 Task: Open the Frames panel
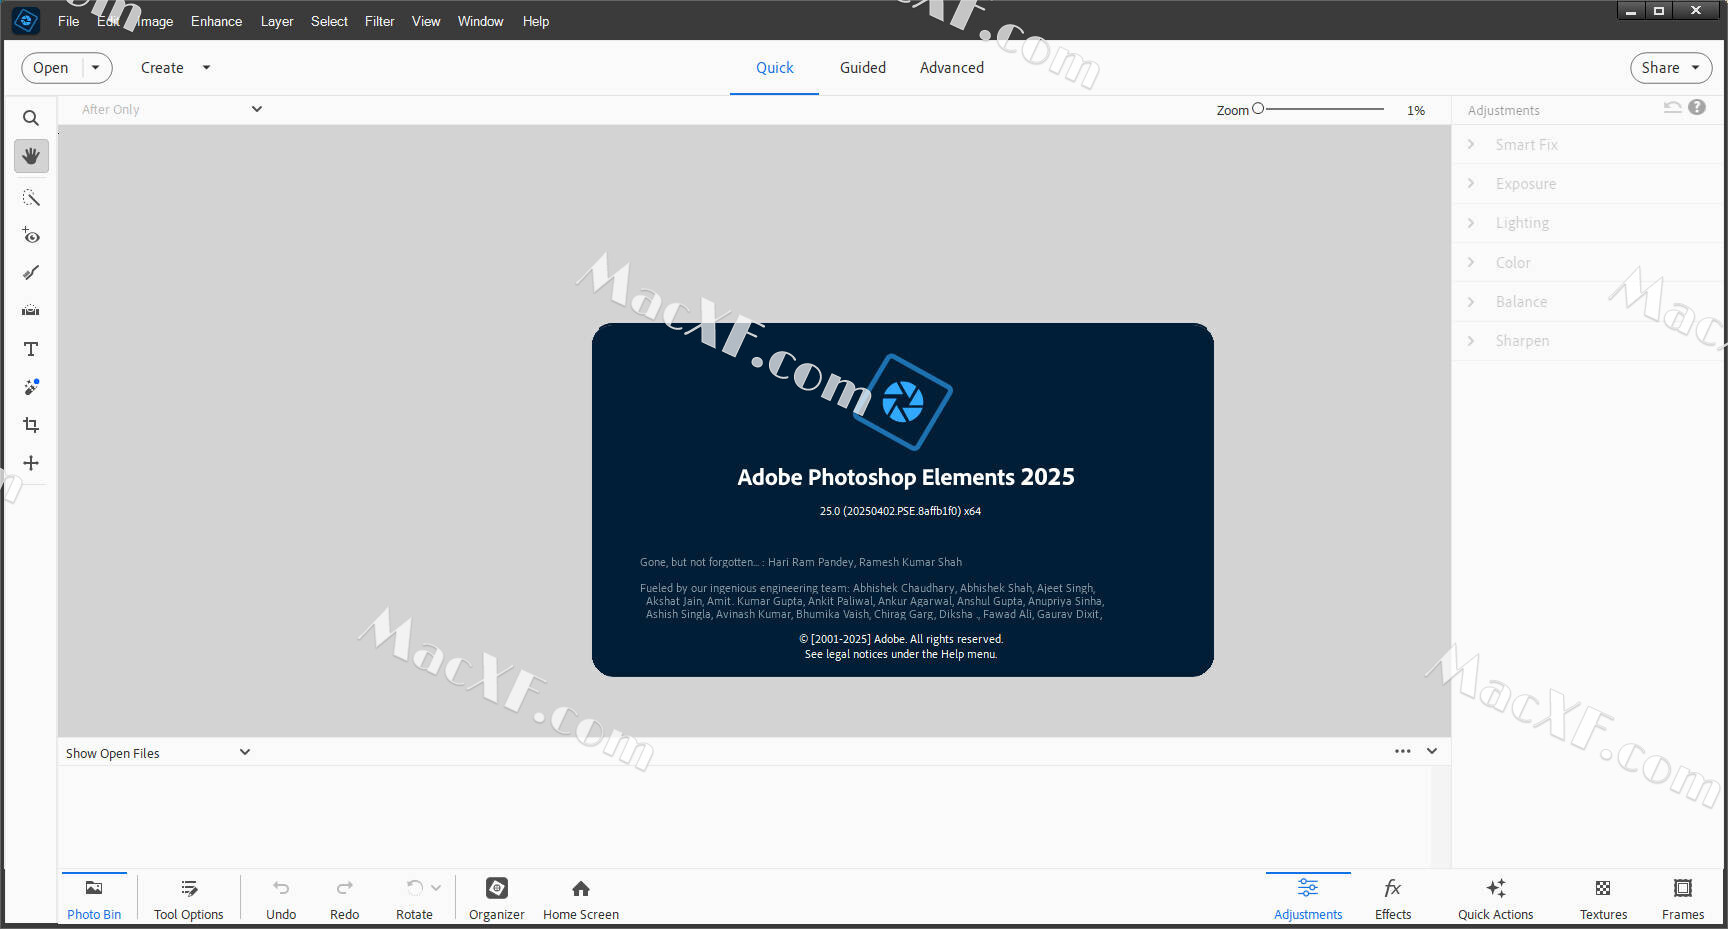pos(1683,899)
